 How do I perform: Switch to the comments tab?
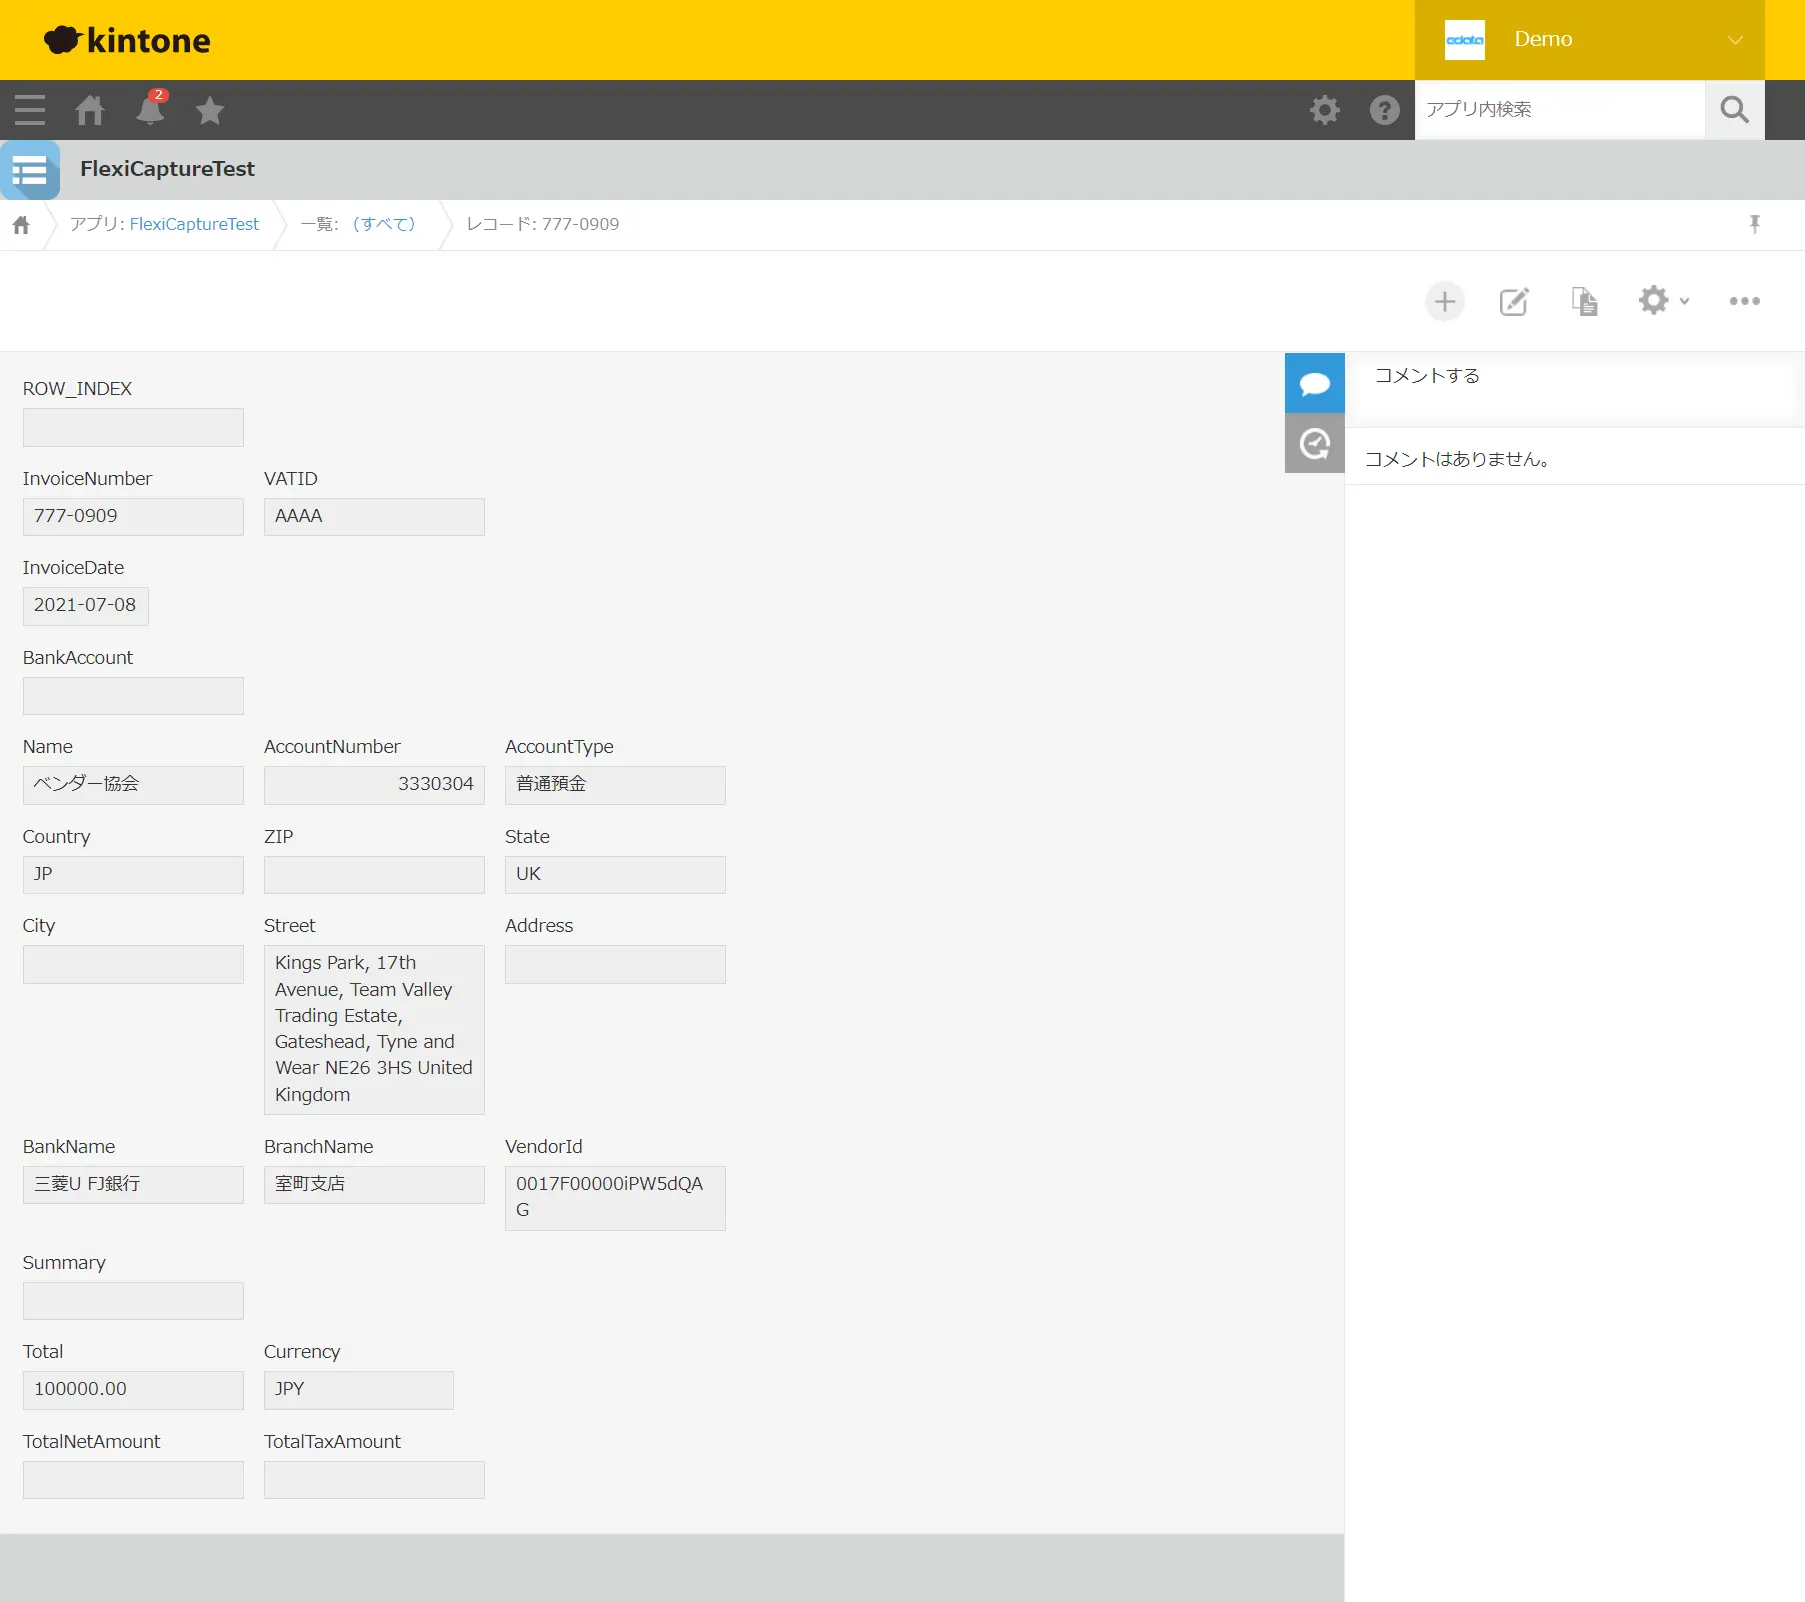tap(1315, 383)
